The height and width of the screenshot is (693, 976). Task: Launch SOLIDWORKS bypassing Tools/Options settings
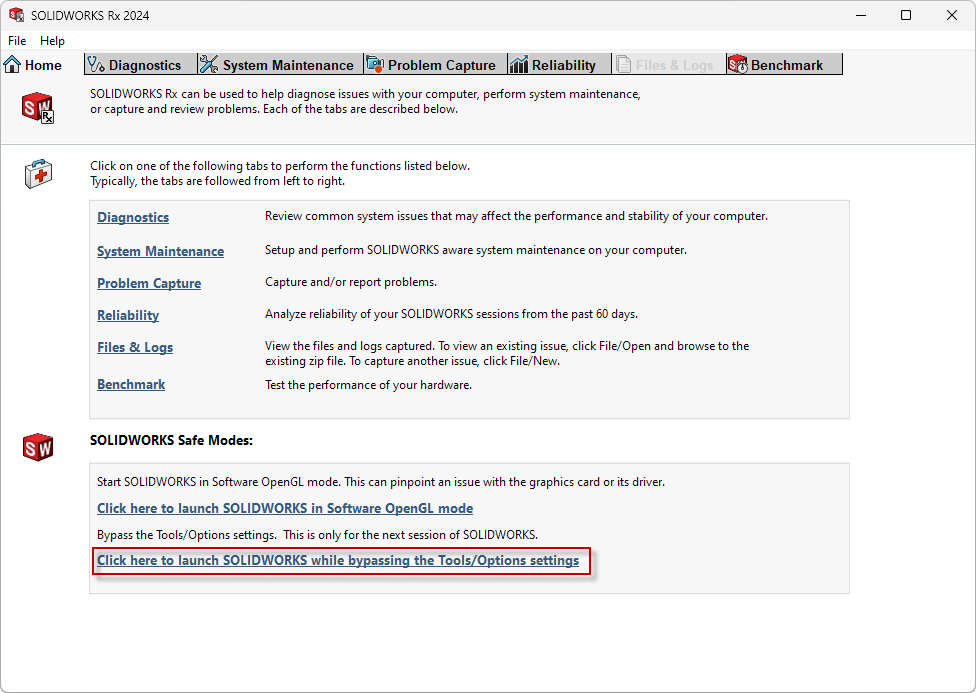click(x=339, y=560)
